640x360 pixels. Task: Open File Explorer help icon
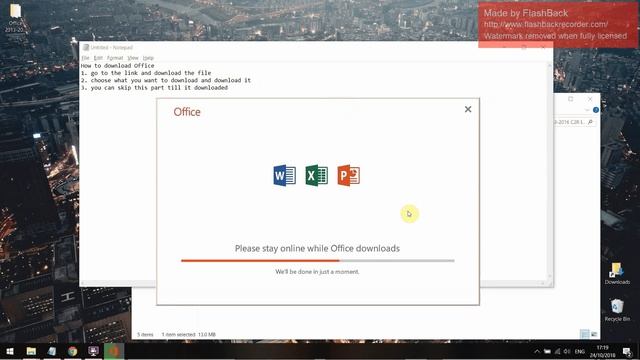point(596,110)
